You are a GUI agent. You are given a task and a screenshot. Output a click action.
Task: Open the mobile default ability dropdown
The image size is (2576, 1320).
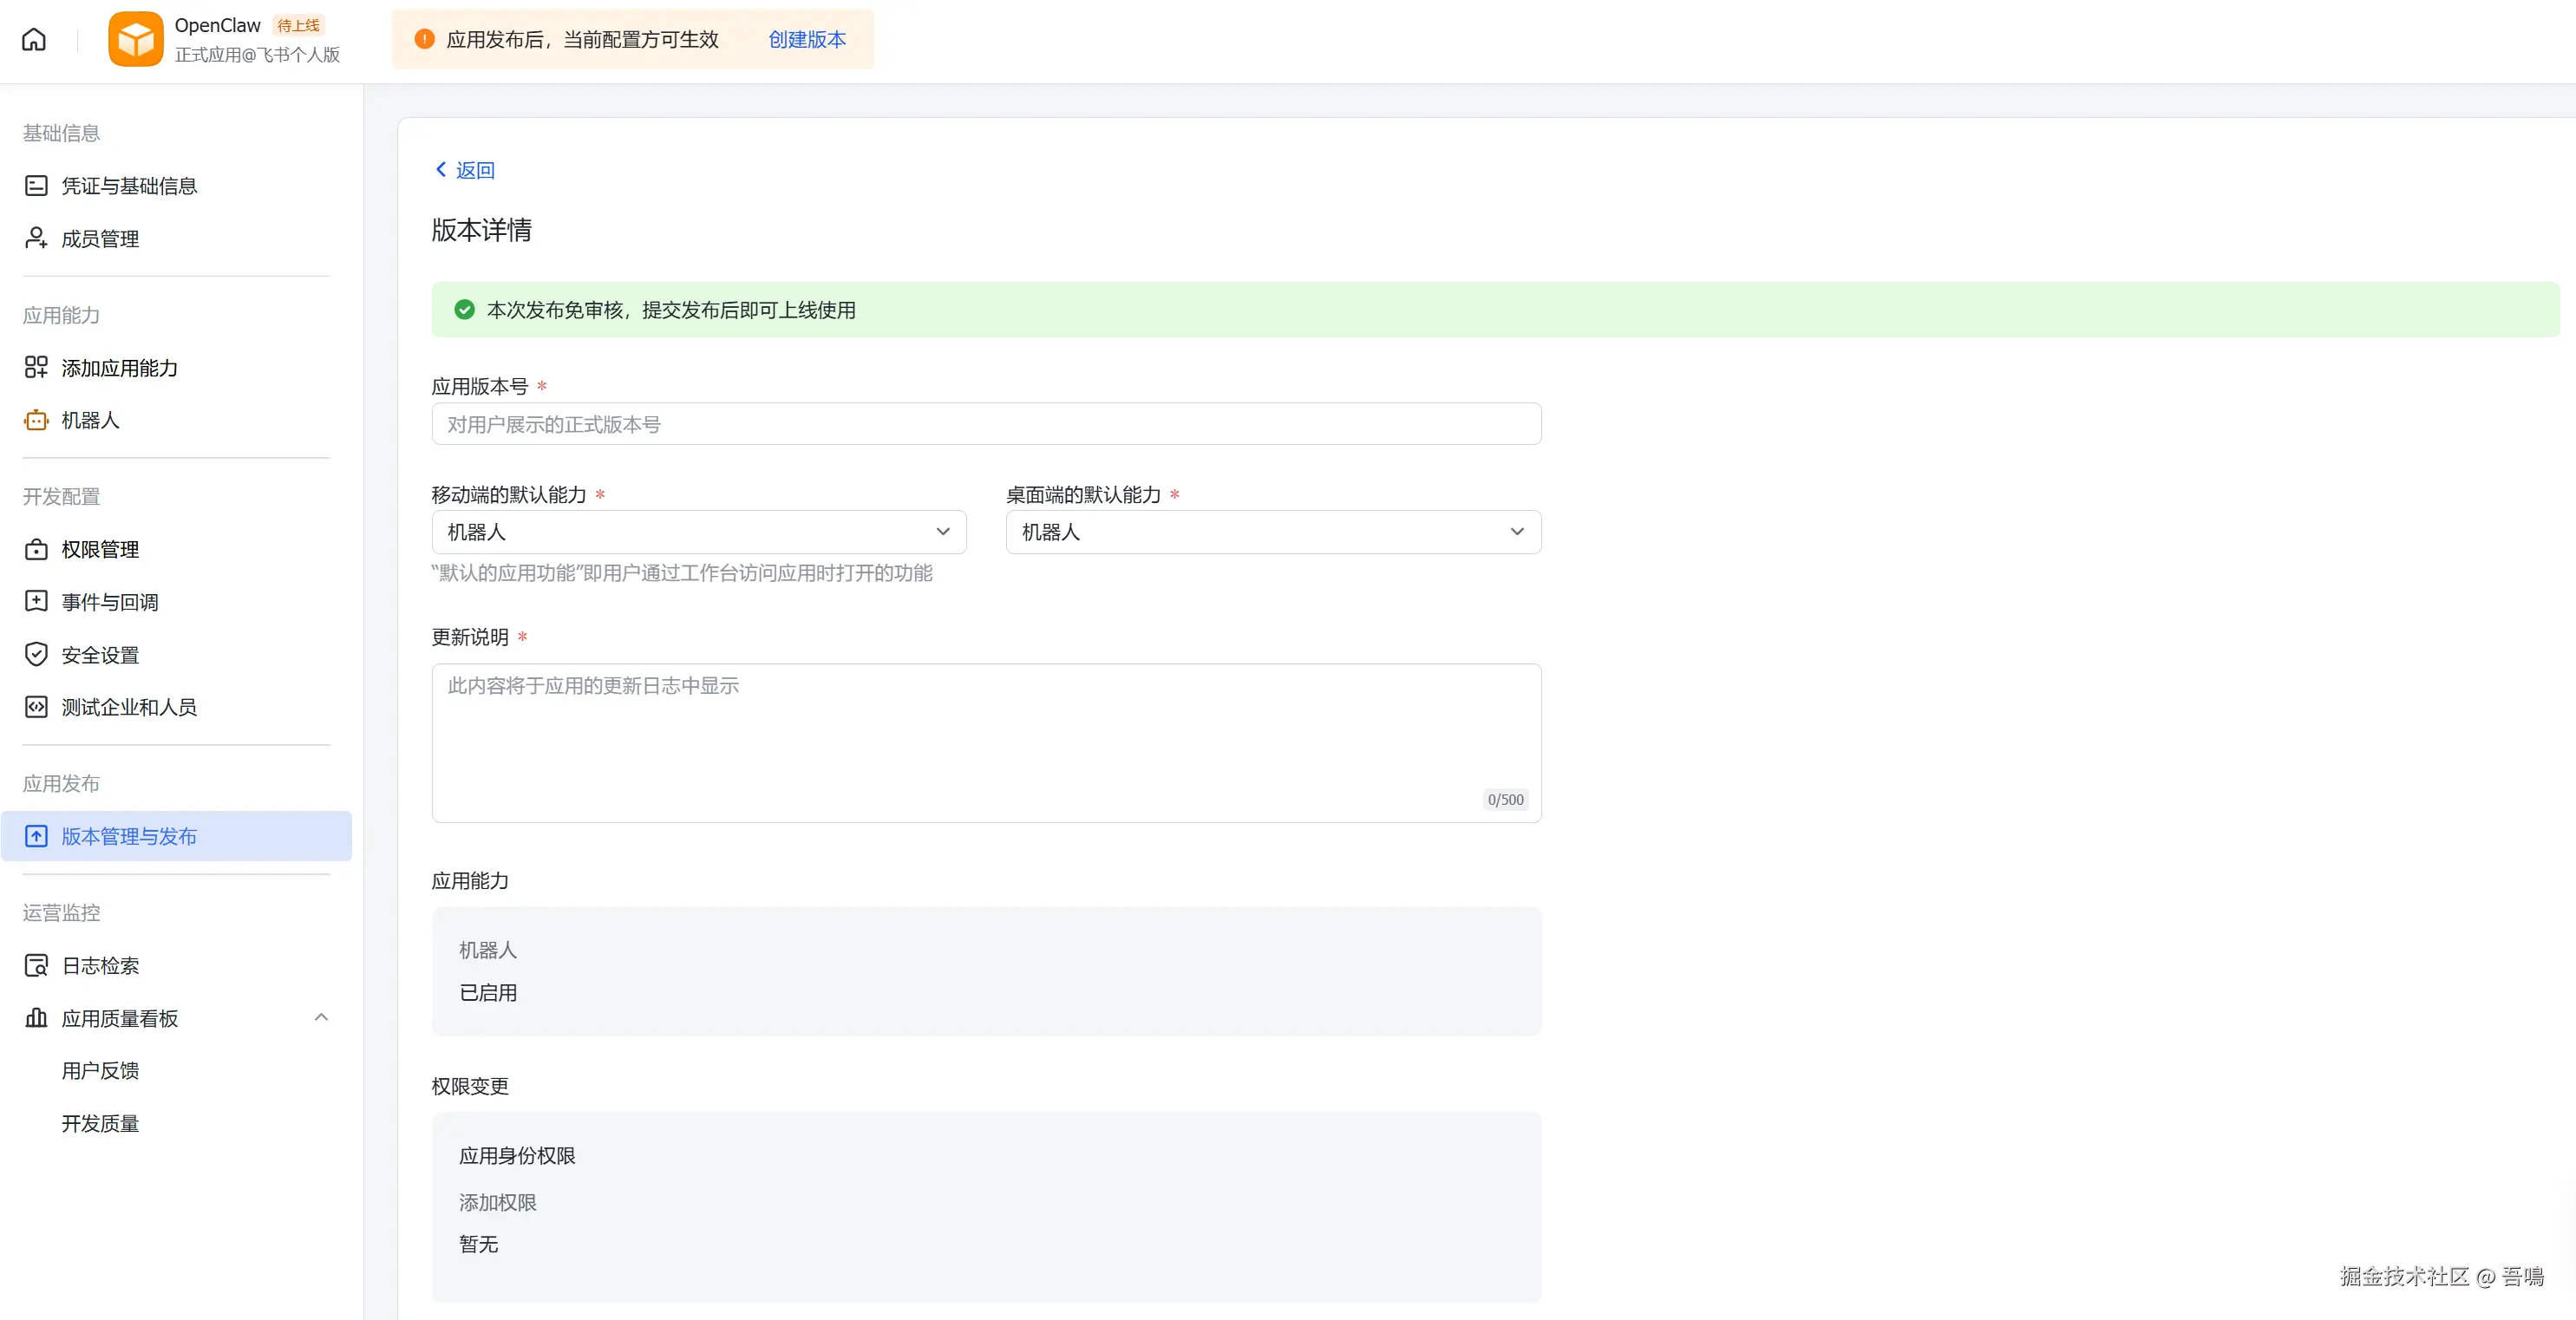click(698, 532)
